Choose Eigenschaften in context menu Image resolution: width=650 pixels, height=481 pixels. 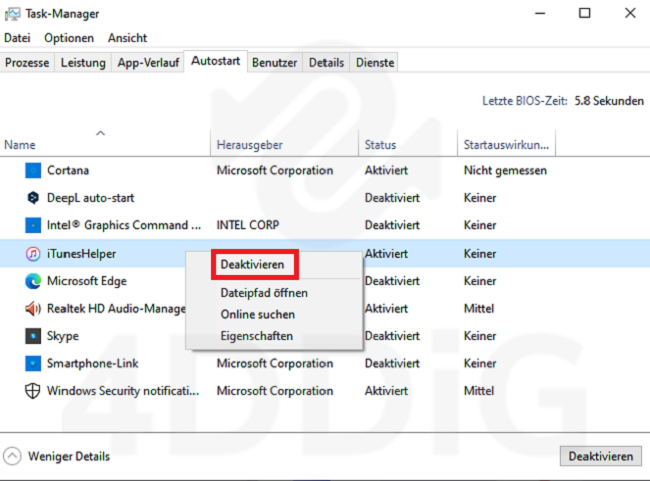[257, 336]
